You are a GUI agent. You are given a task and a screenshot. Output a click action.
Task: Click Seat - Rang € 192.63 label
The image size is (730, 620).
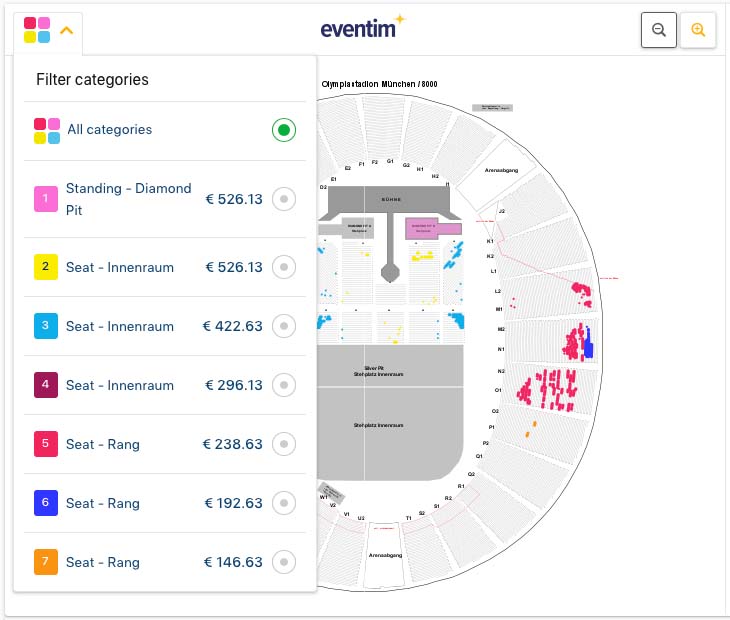point(103,503)
